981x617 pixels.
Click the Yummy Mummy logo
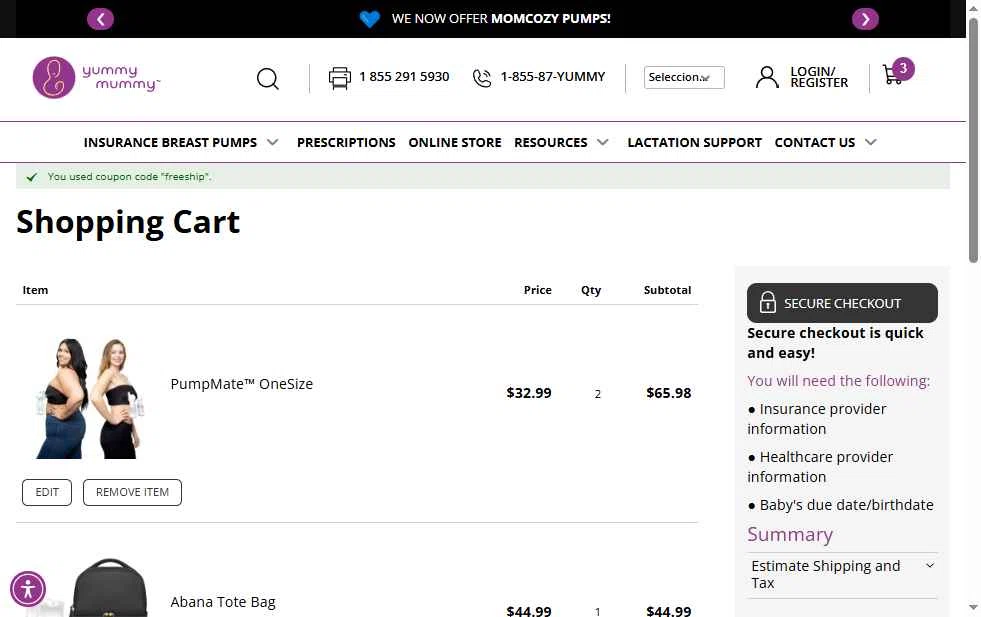(96, 78)
